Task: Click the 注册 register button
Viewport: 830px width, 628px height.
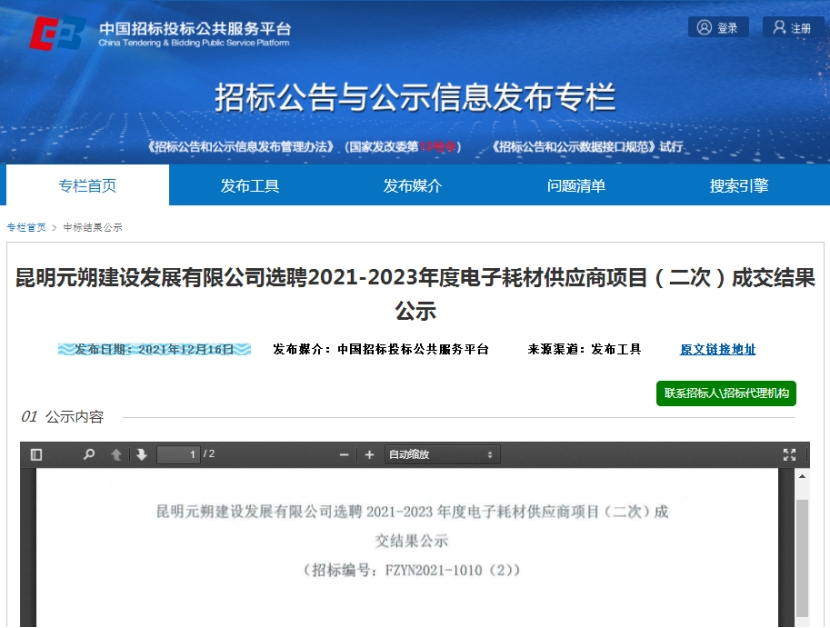Action: tap(792, 28)
